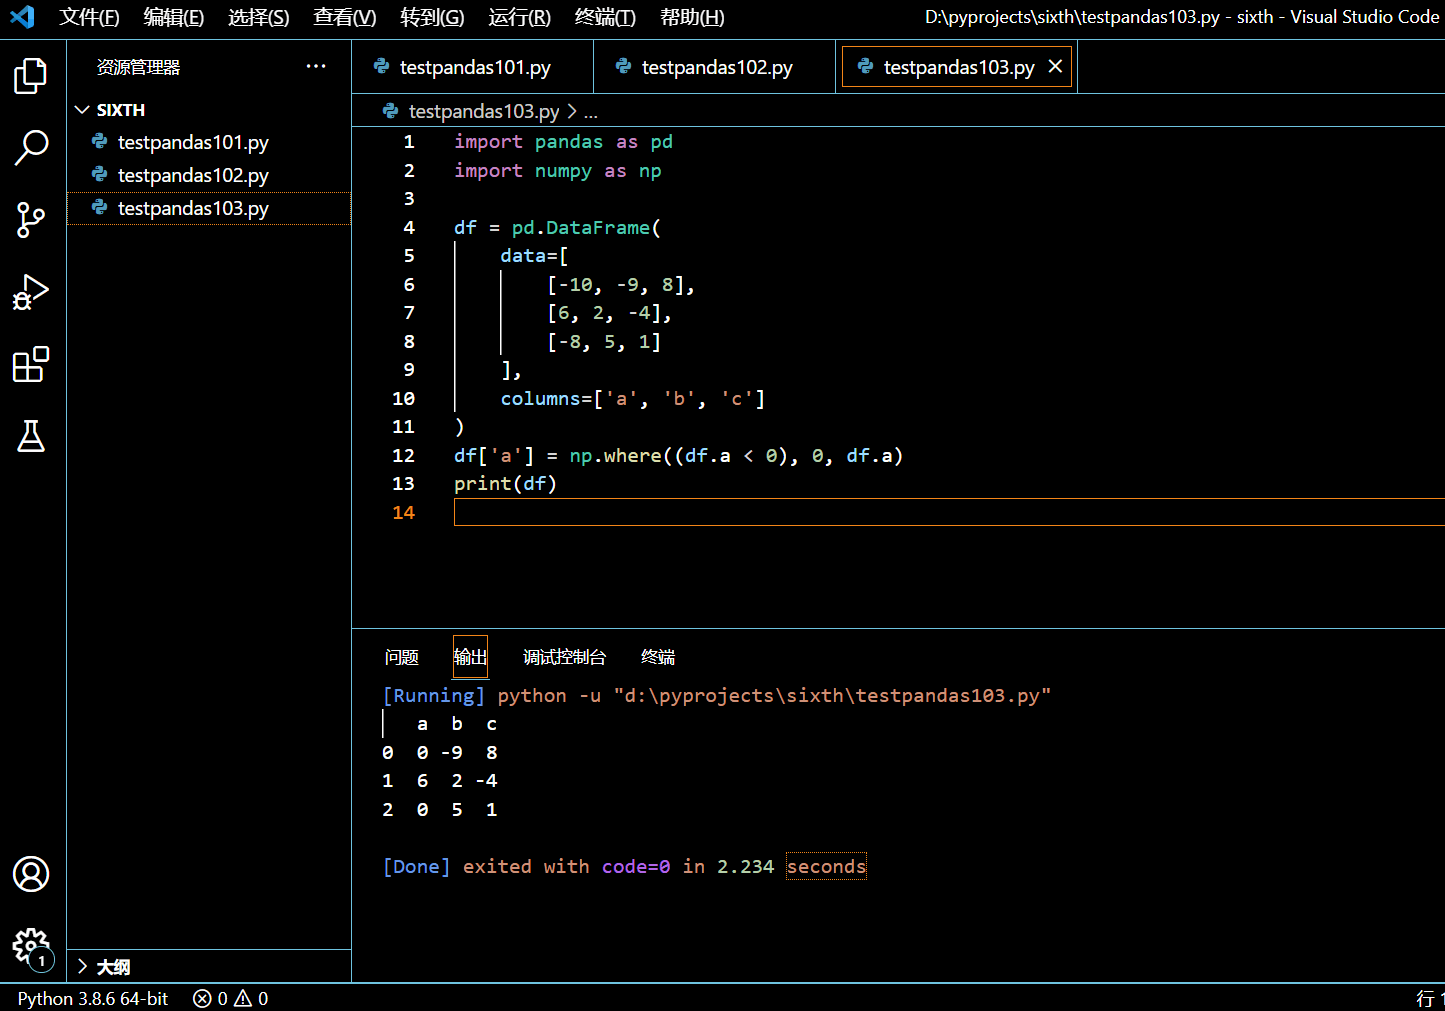This screenshot has height=1011, width=1445.
Task: Select the testpandas103.py editor tab
Action: [958, 67]
